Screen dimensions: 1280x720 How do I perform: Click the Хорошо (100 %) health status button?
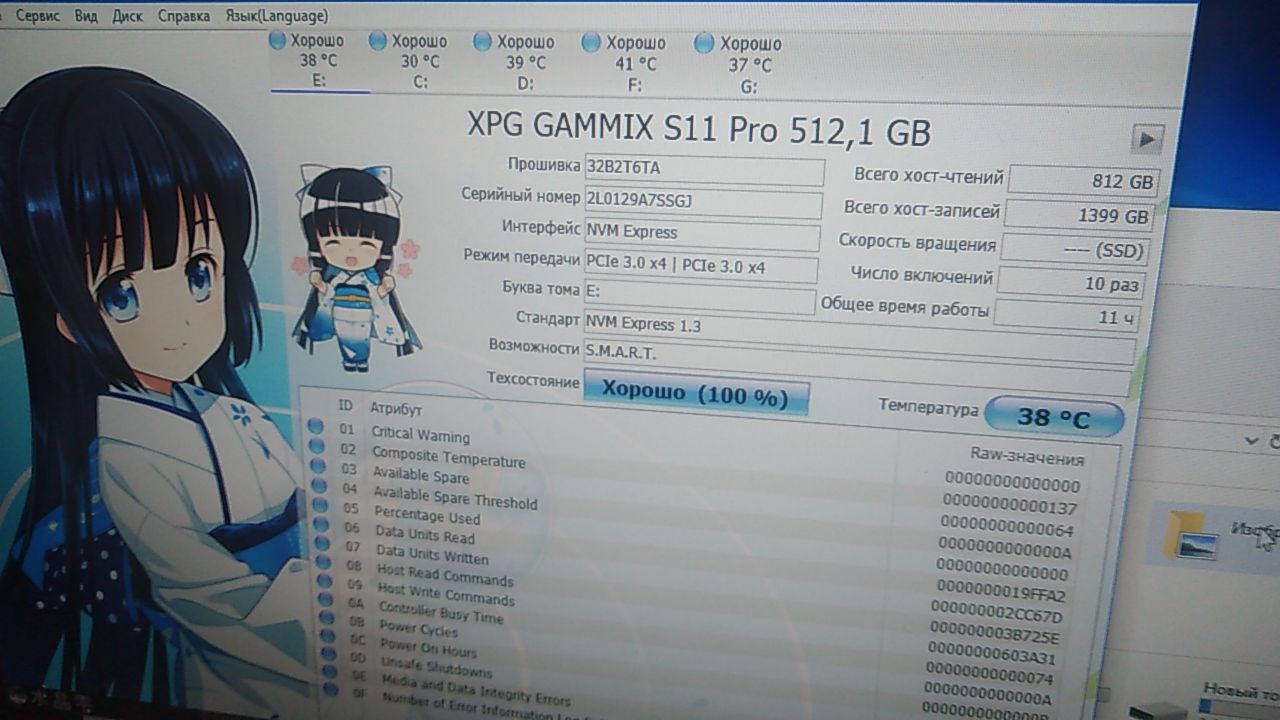[695, 395]
